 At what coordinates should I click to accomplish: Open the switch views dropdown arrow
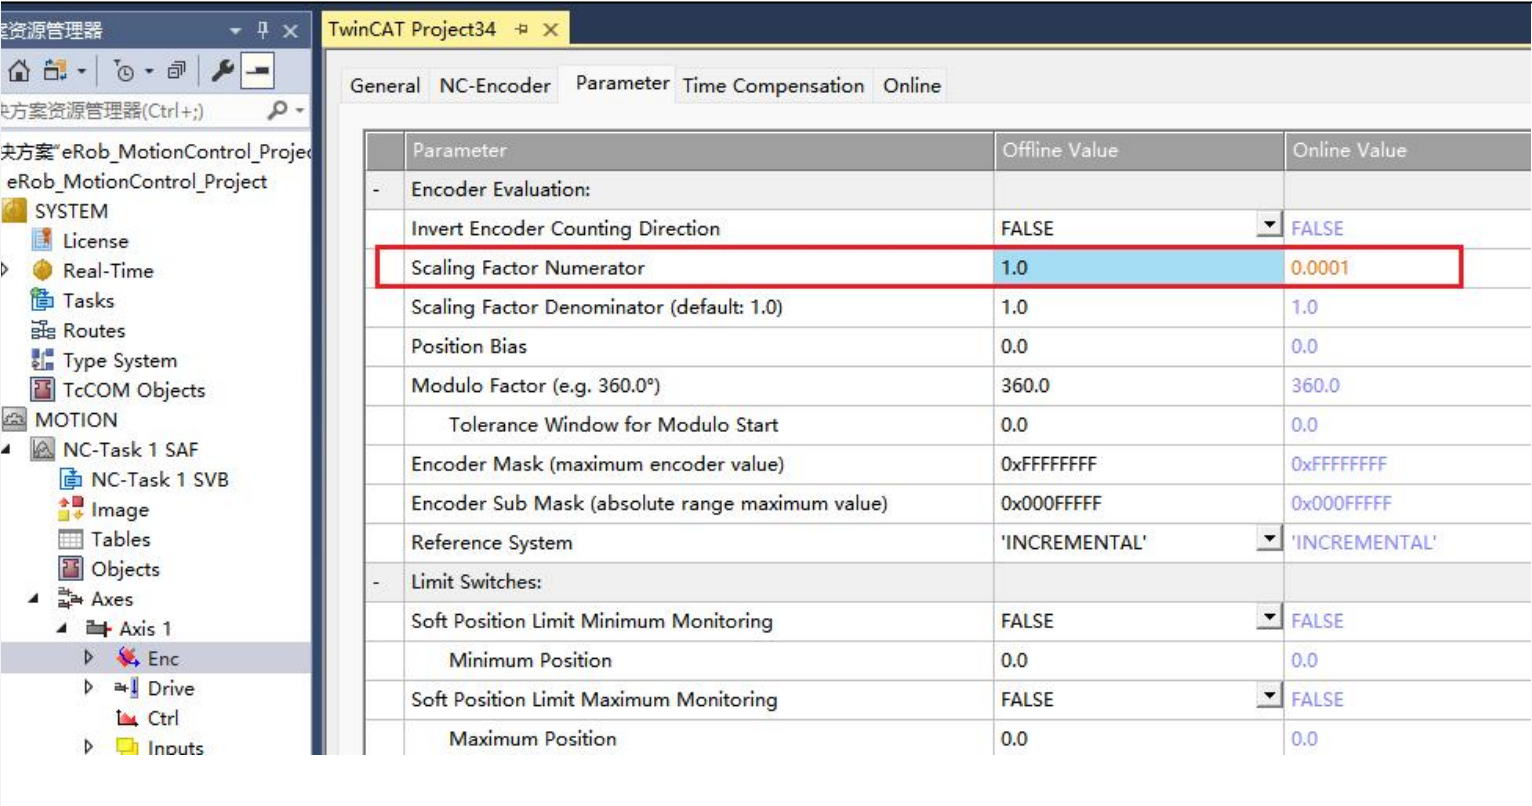pos(82,71)
